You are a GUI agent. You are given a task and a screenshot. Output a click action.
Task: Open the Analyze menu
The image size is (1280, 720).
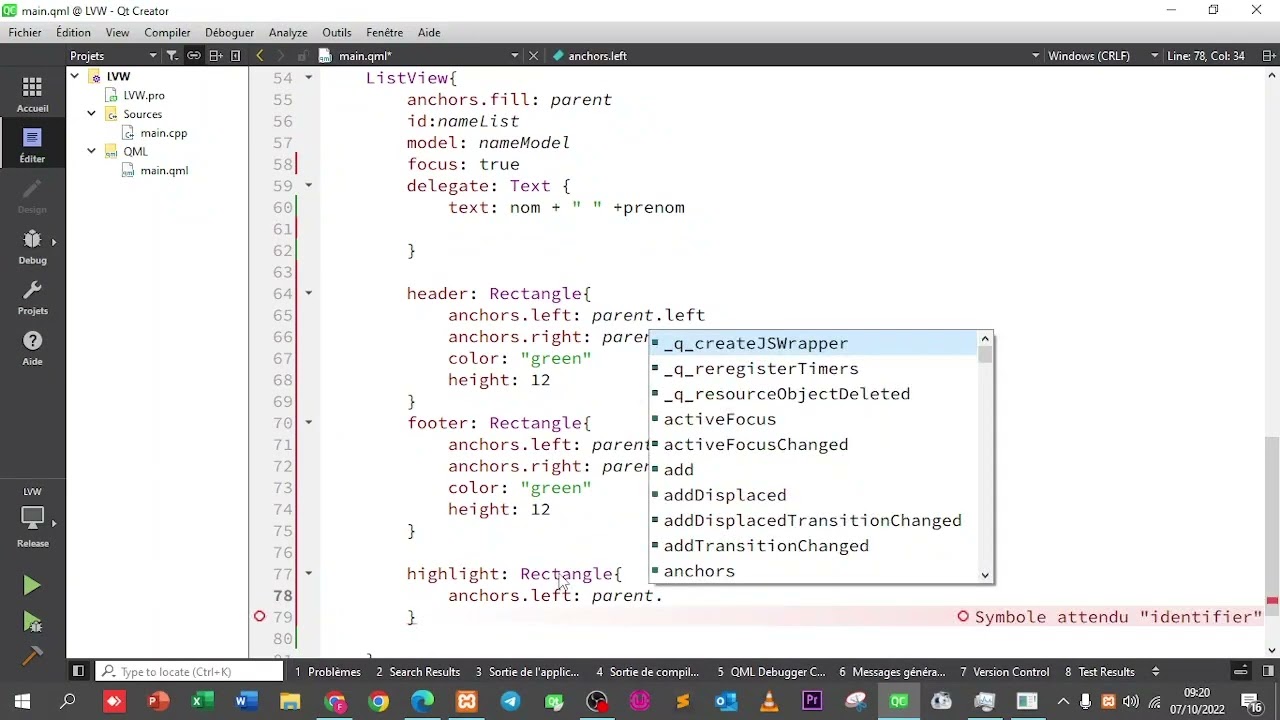tap(288, 32)
